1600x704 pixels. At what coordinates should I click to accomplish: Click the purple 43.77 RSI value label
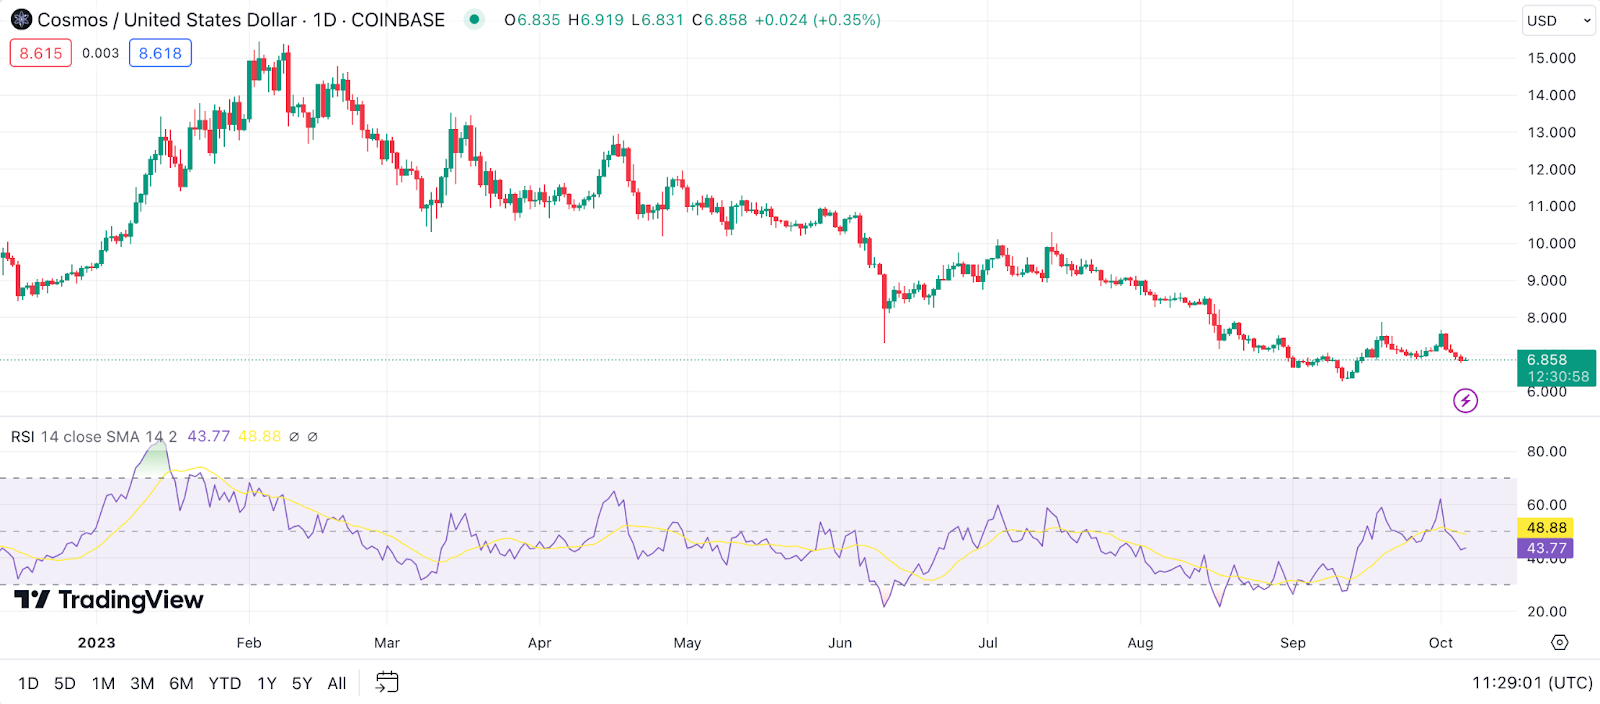1546,548
